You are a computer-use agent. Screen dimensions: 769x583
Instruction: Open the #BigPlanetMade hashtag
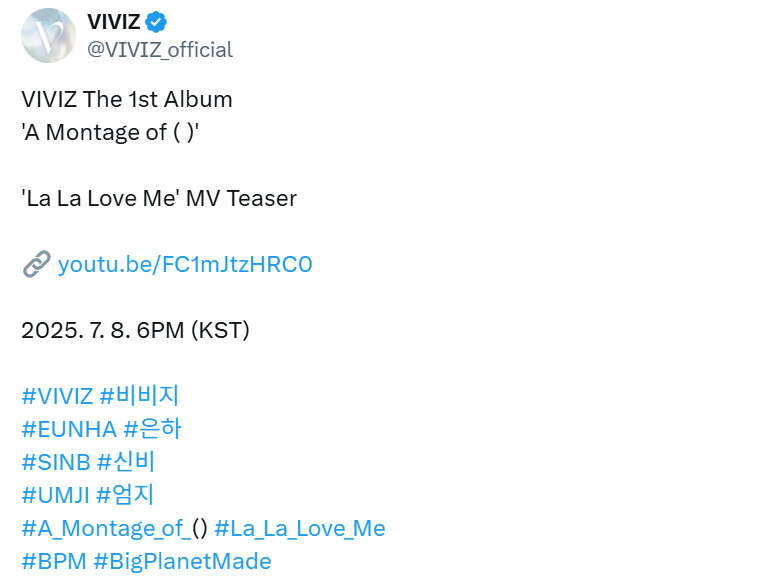[x=182, y=561]
